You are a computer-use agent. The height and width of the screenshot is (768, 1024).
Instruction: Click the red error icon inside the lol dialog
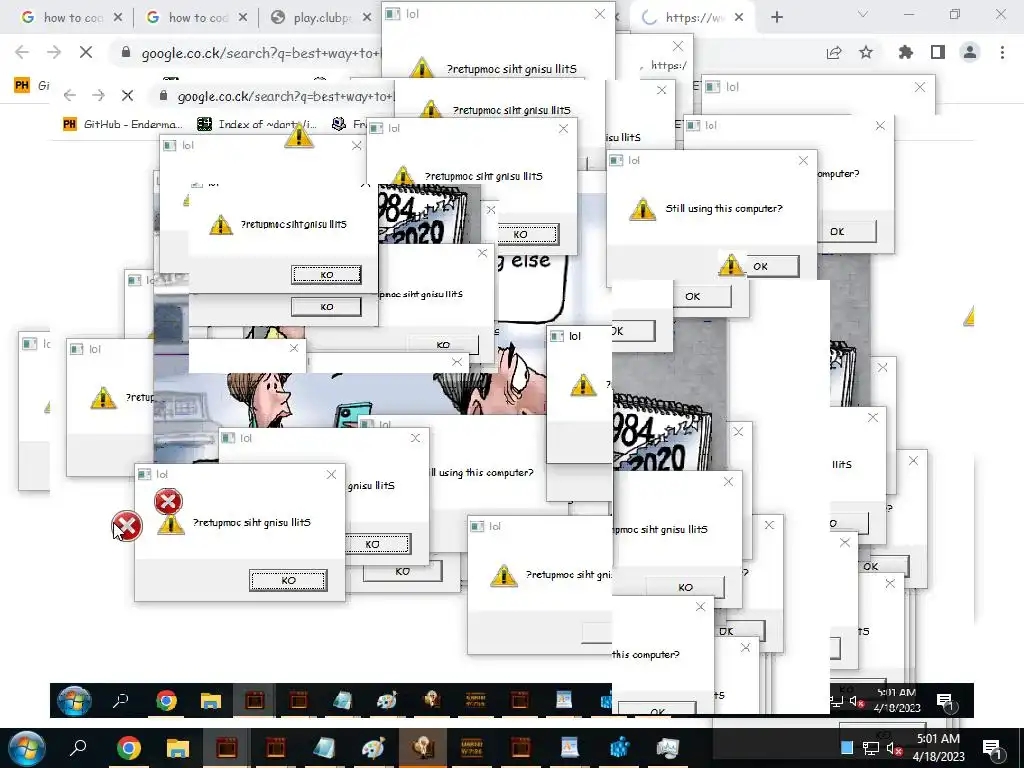coord(168,502)
